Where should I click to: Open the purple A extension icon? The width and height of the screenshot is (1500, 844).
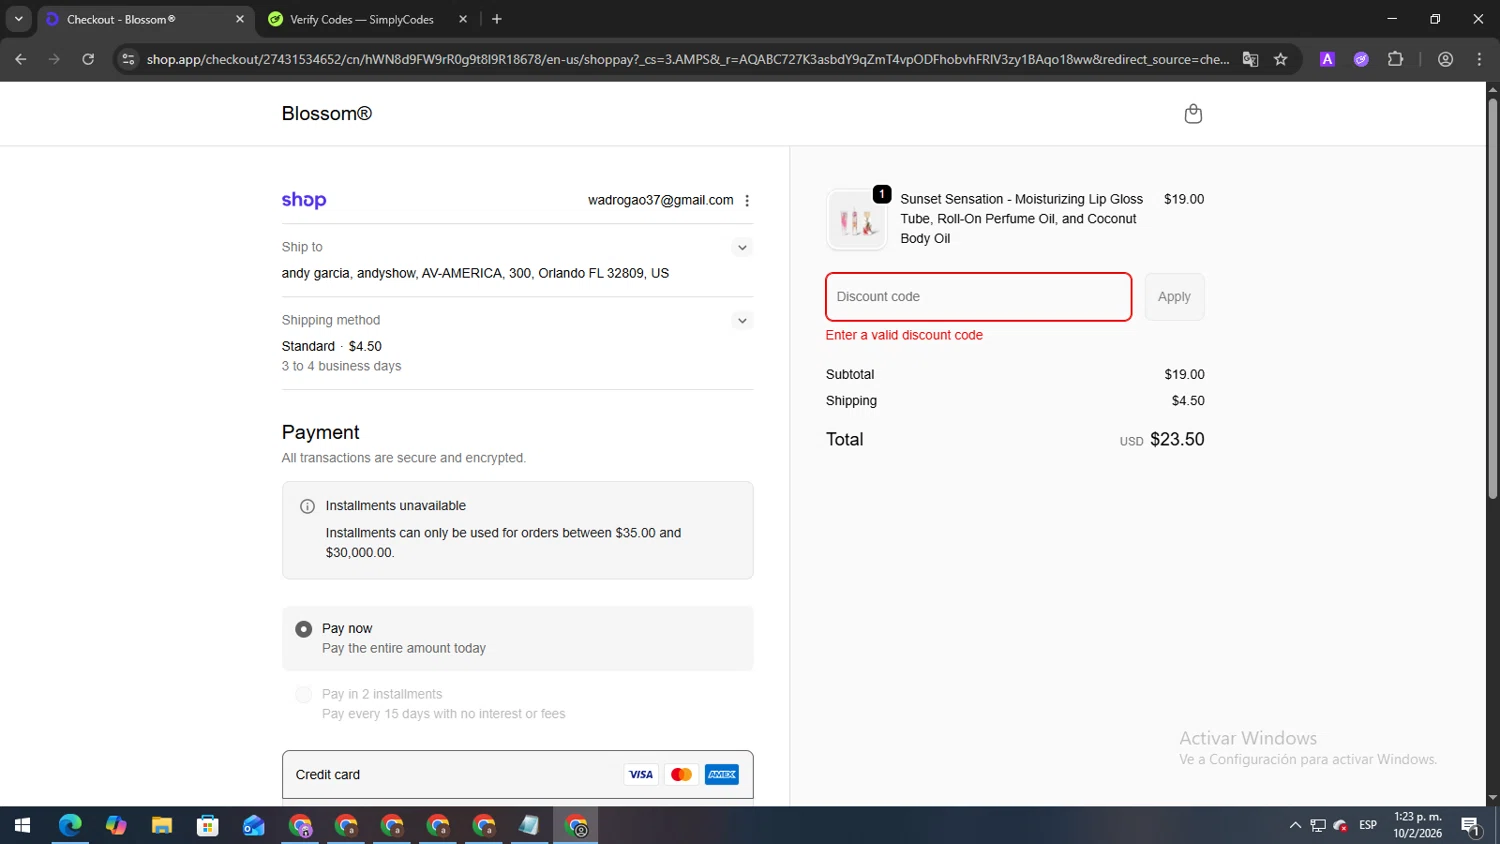(1327, 59)
